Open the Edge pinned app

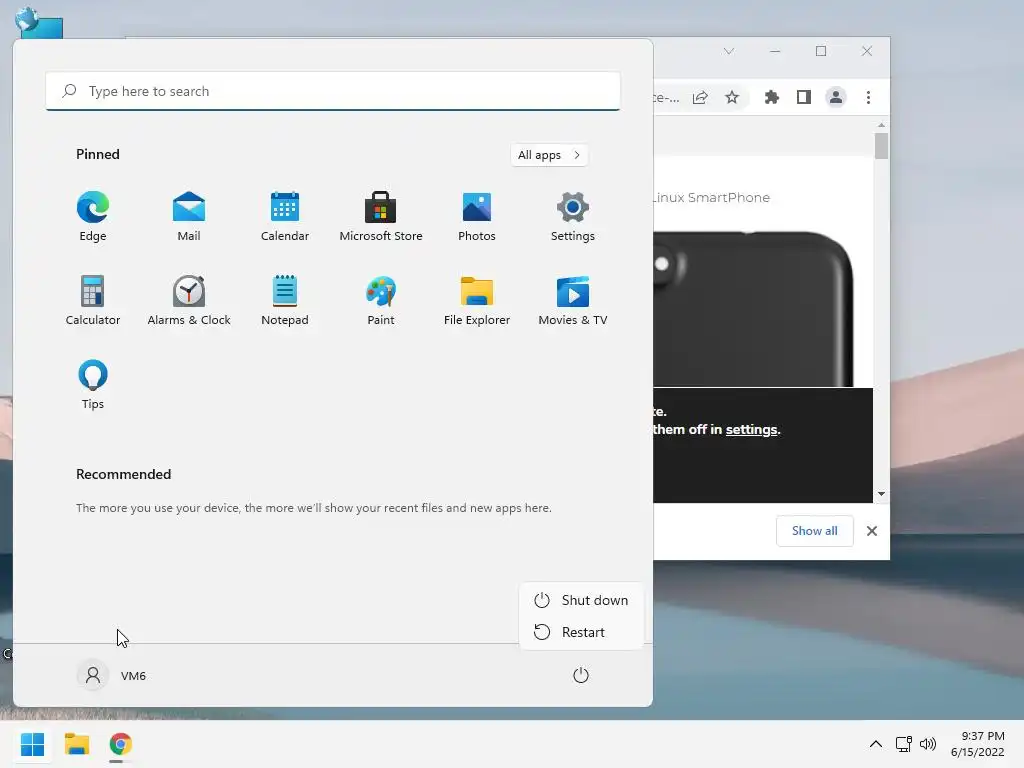93,216
